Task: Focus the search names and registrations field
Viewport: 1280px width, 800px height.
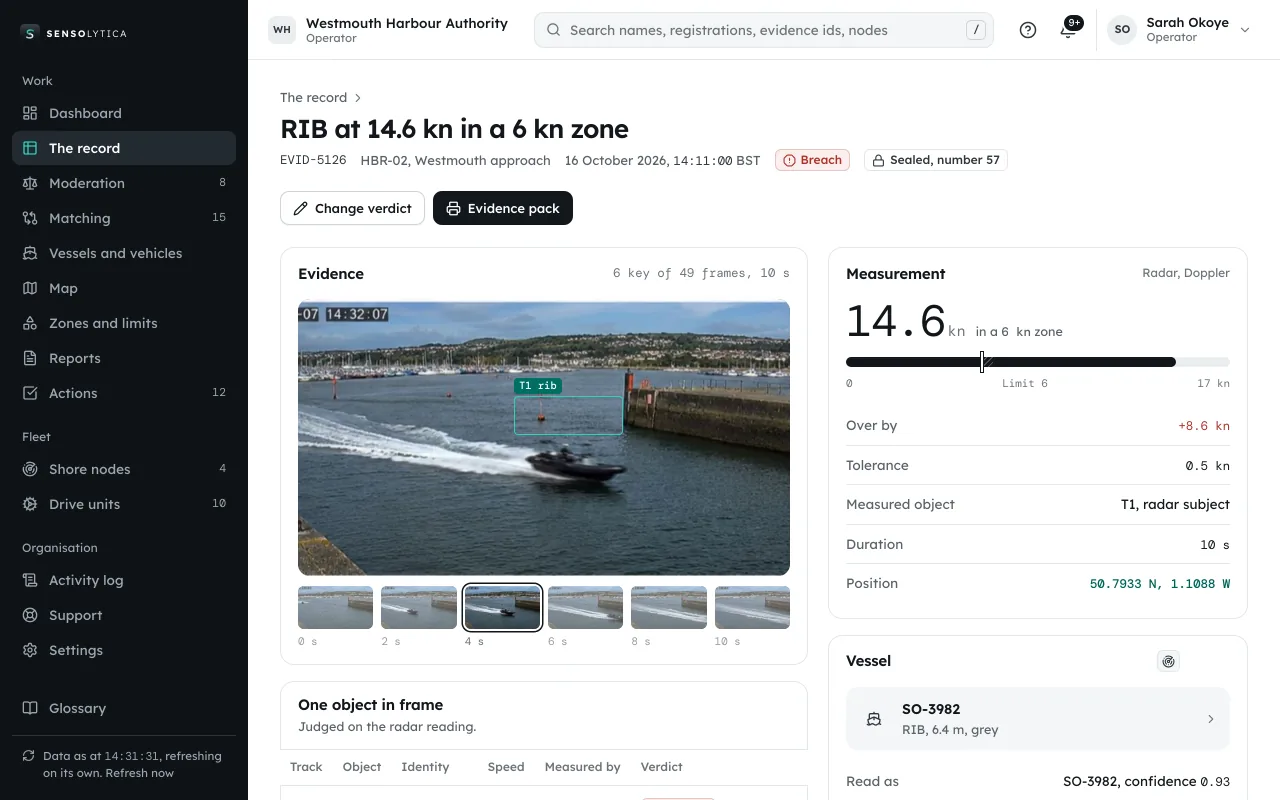Action: (764, 30)
